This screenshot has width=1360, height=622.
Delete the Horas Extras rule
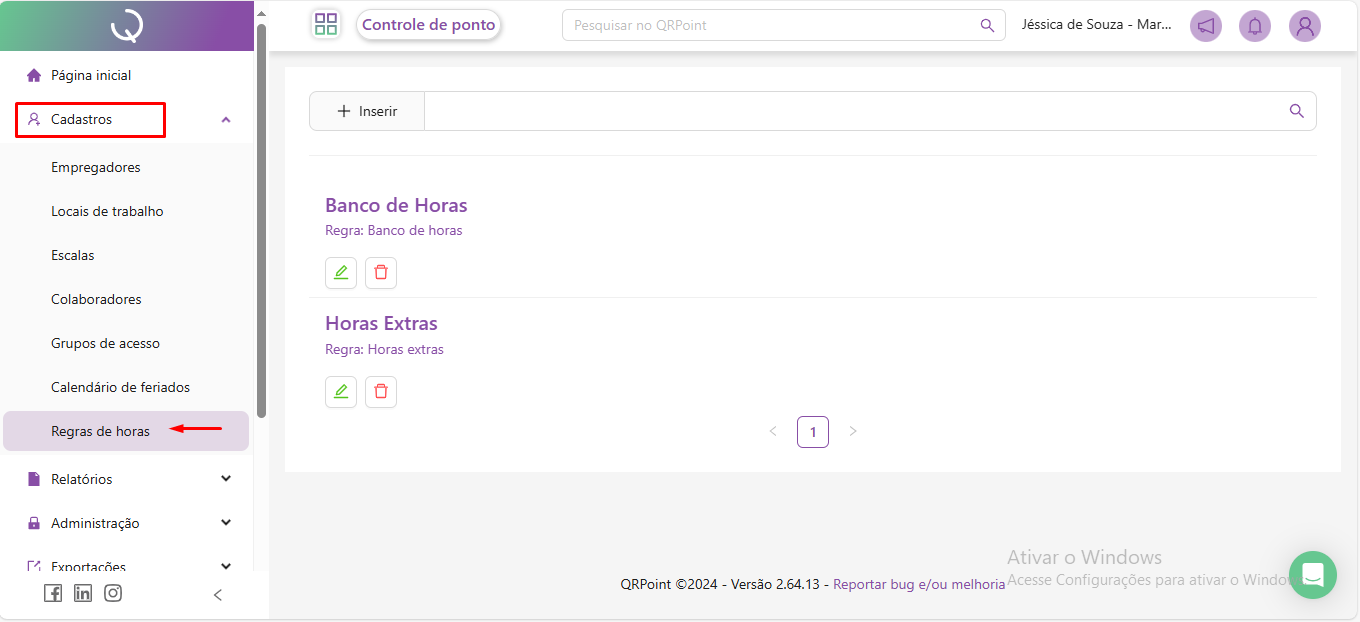coord(381,392)
